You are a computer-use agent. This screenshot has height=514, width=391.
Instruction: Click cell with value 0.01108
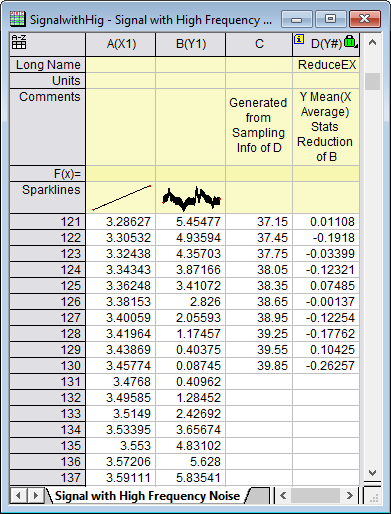pos(326,222)
